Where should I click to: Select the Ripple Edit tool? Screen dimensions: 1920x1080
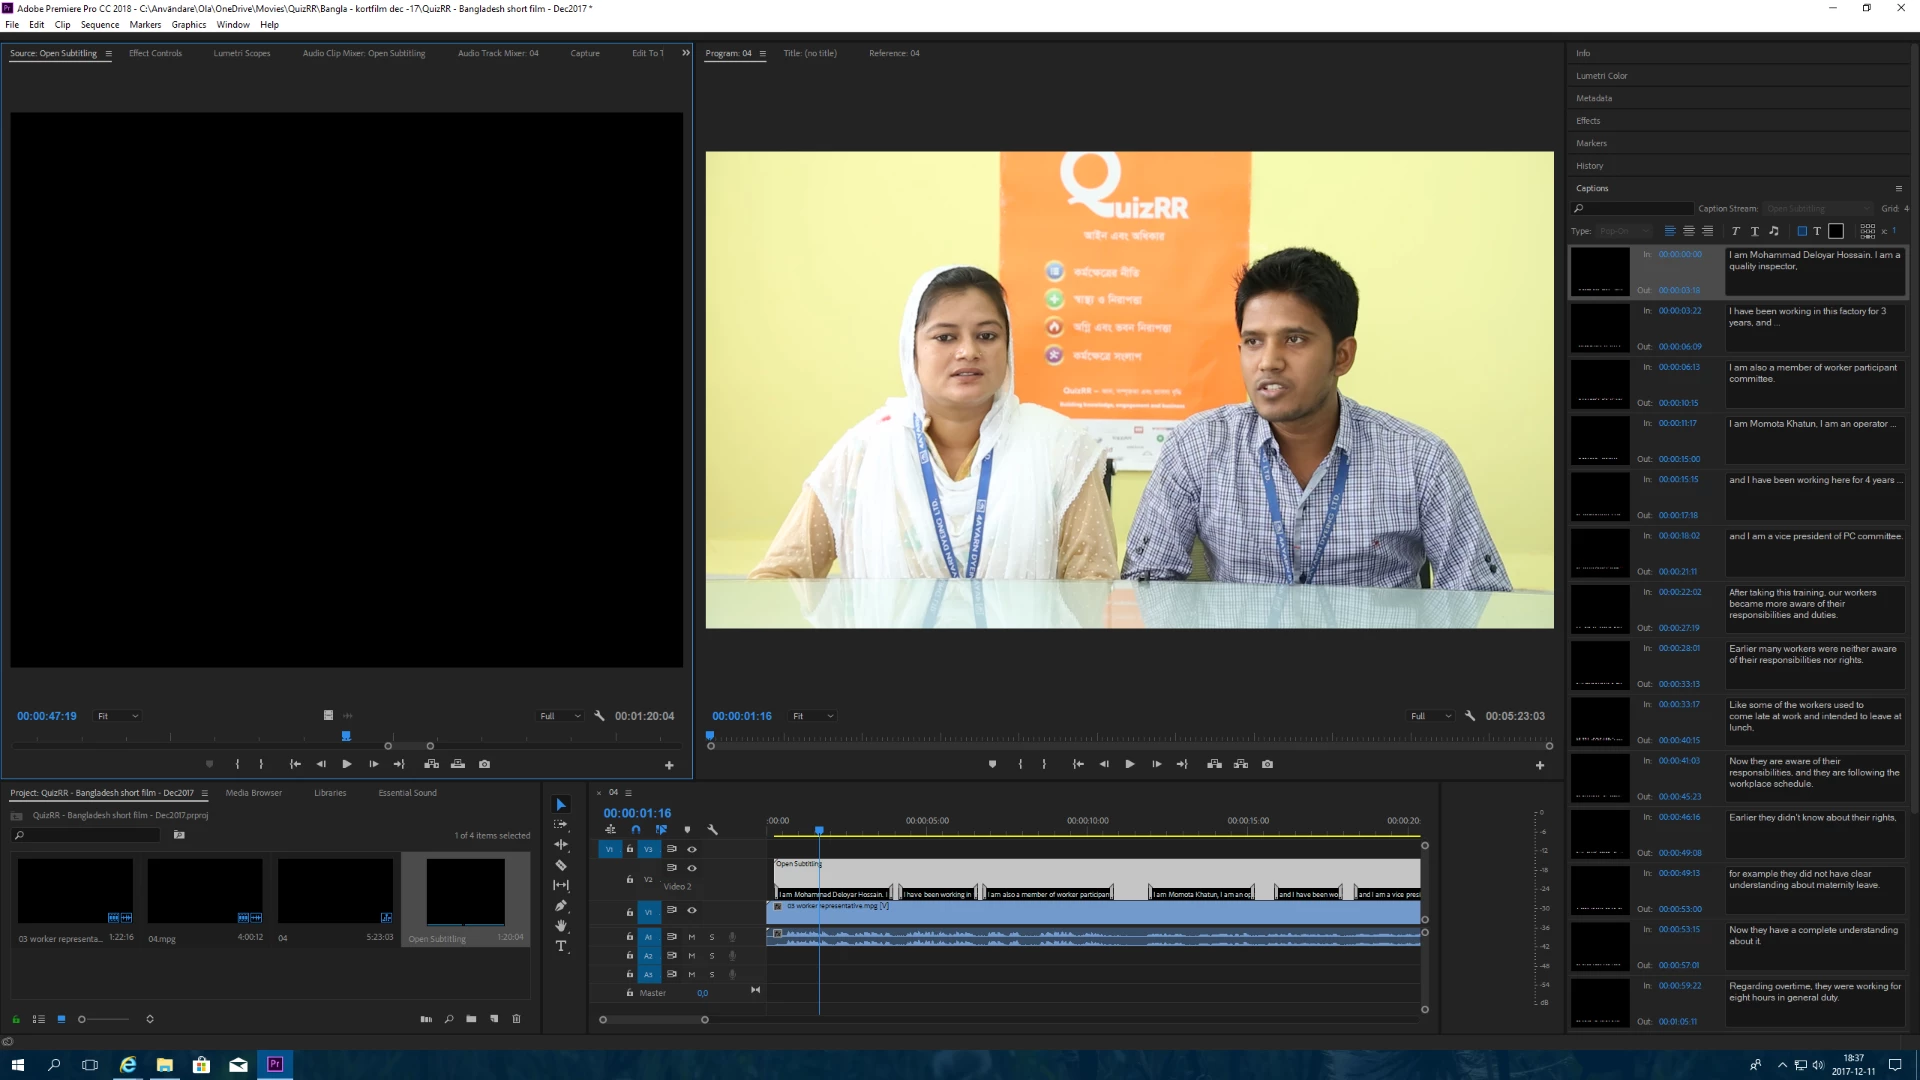pos(561,845)
